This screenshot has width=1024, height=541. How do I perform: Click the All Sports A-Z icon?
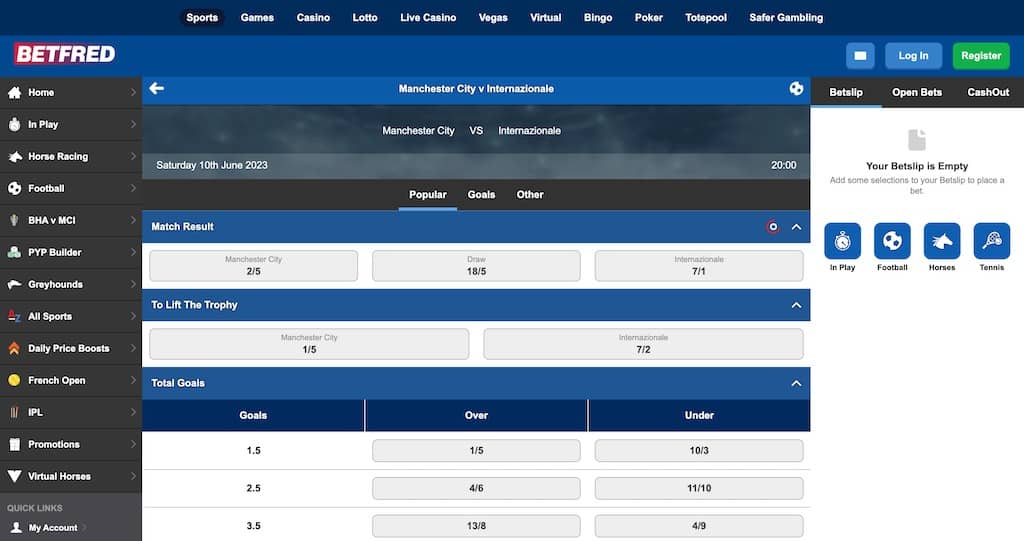pos(14,316)
